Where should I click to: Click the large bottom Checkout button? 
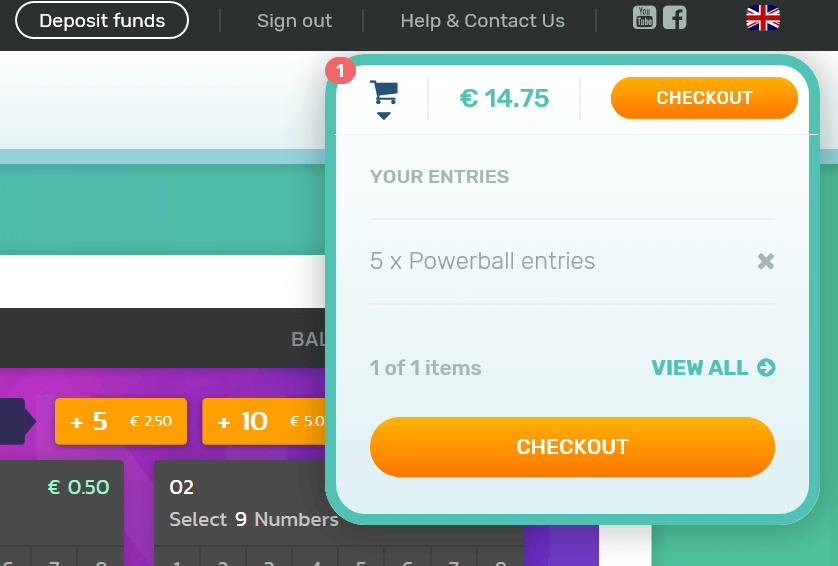tap(572, 447)
